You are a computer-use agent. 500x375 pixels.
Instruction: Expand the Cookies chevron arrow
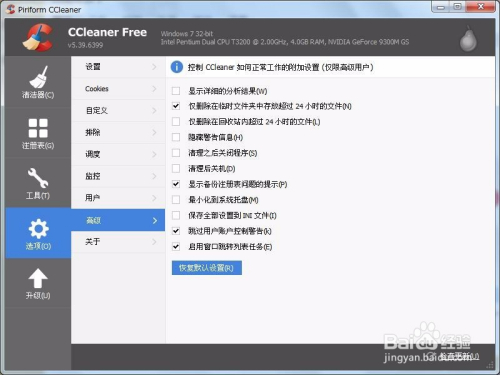click(154, 89)
